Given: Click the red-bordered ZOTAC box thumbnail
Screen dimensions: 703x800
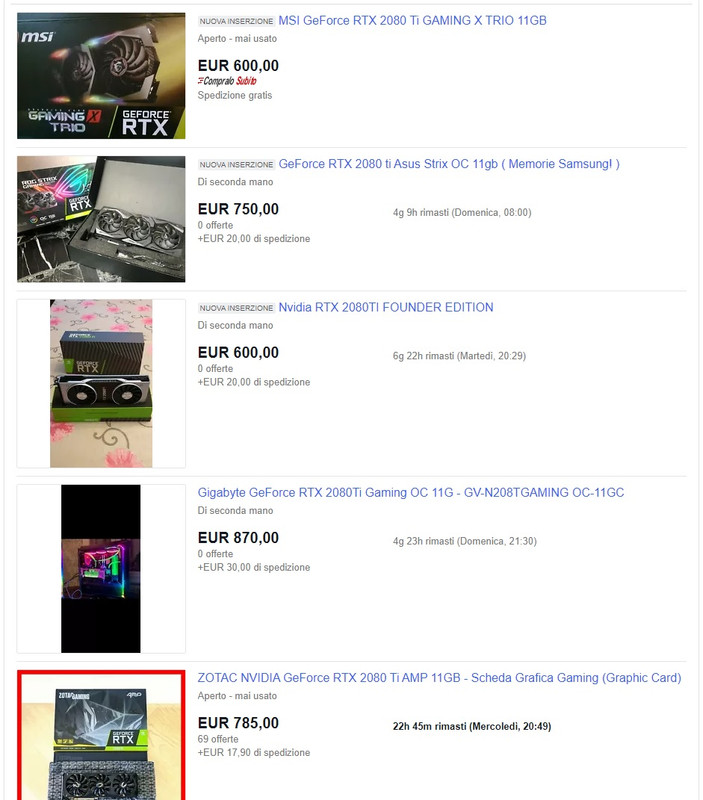Looking at the screenshot, I should (x=101, y=735).
